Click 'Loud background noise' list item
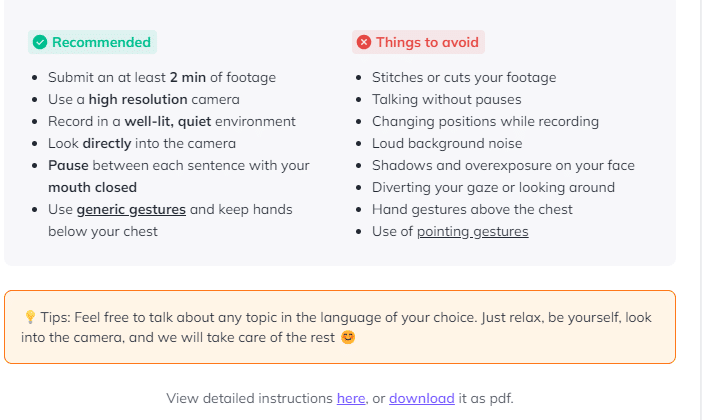 click(x=447, y=143)
